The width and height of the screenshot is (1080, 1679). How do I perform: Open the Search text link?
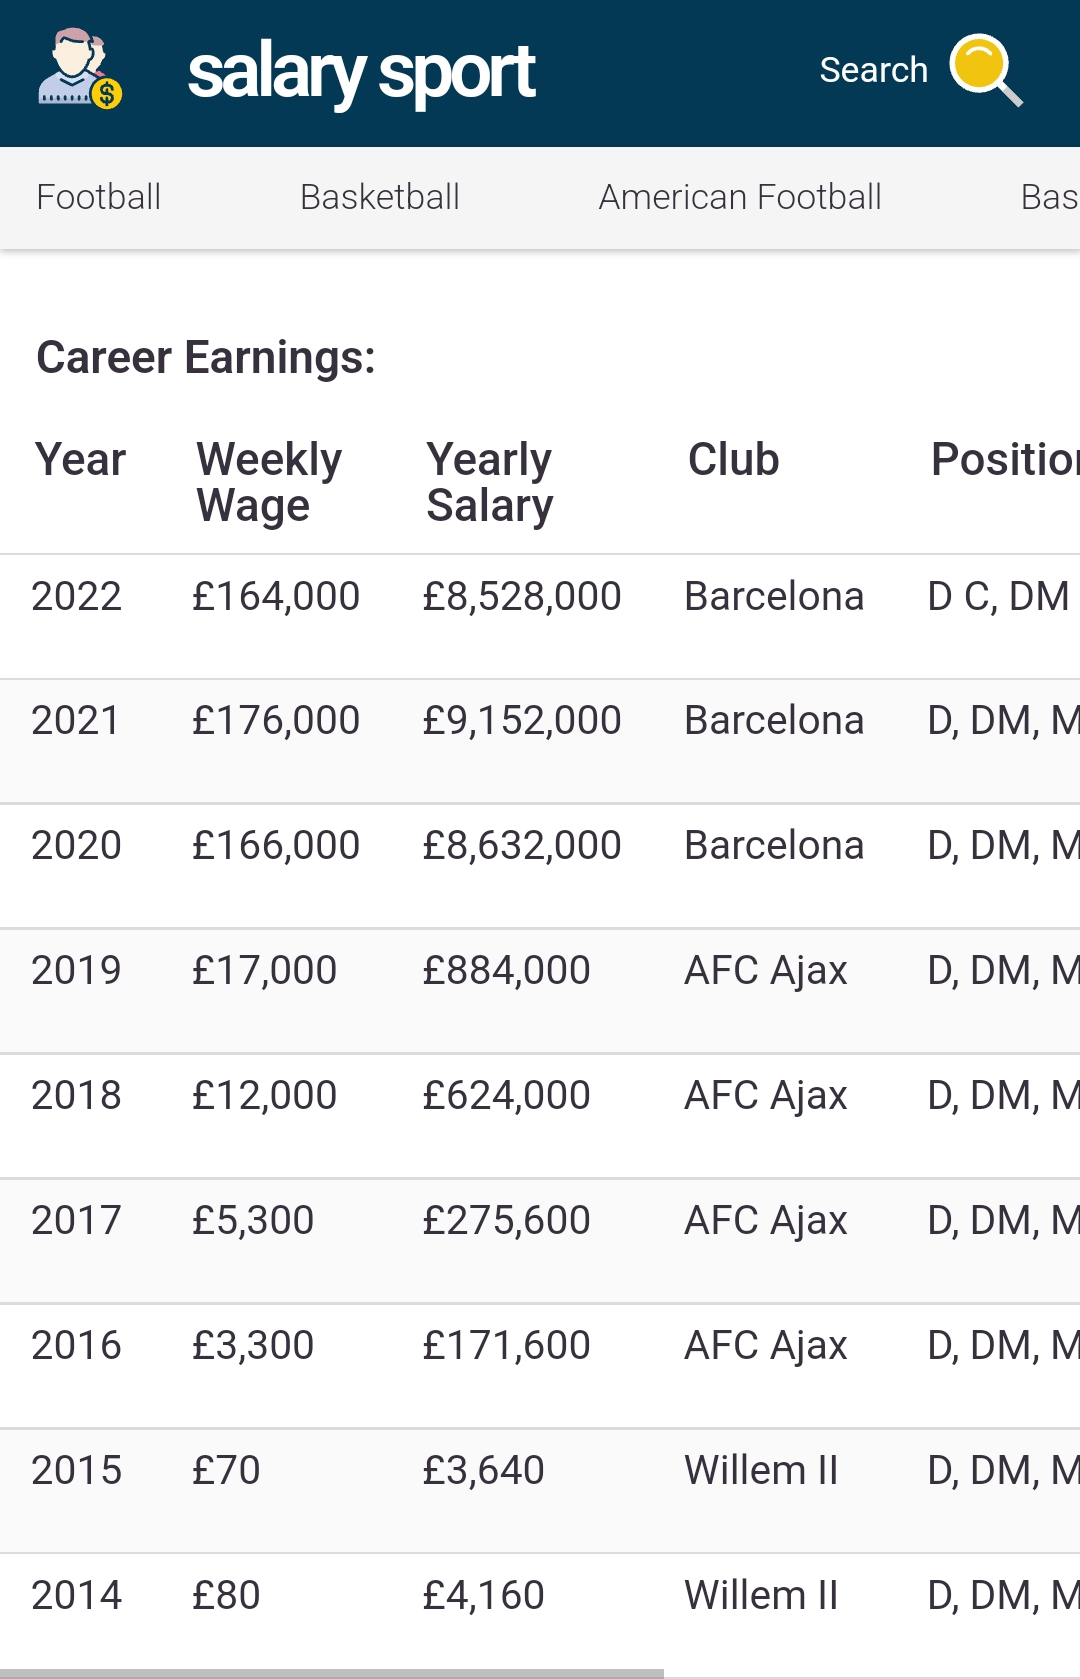point(873,70)
